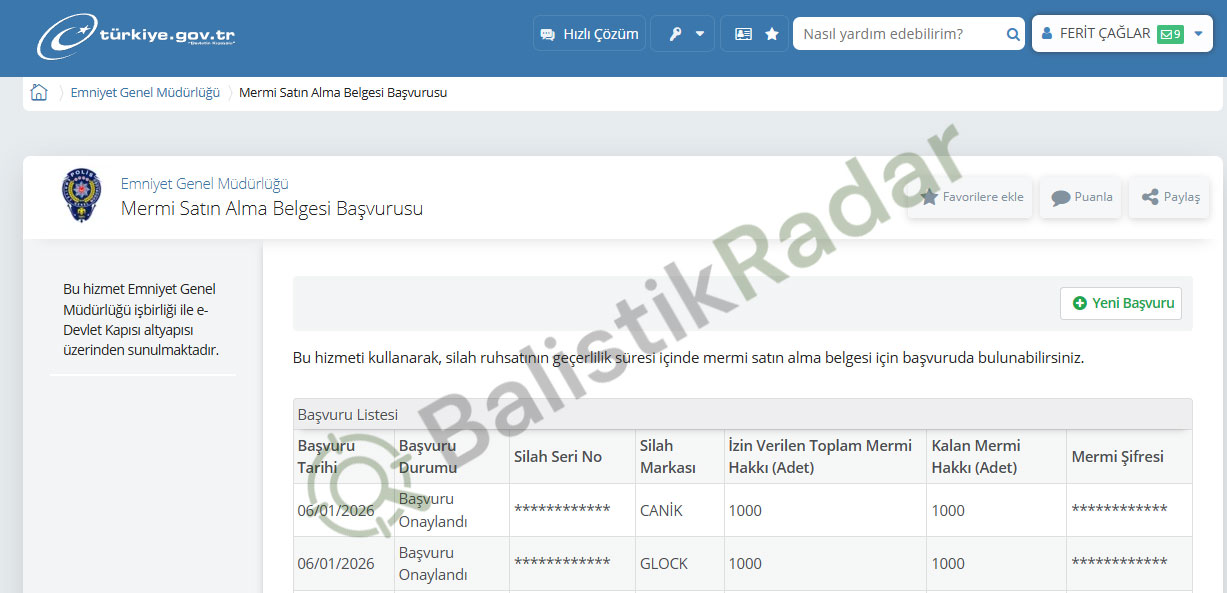Open the türkiye.gov.tr logo homepage
The height and width of the screenshot is (593, 1227).
pyautogui.click(x=136, y=36)
